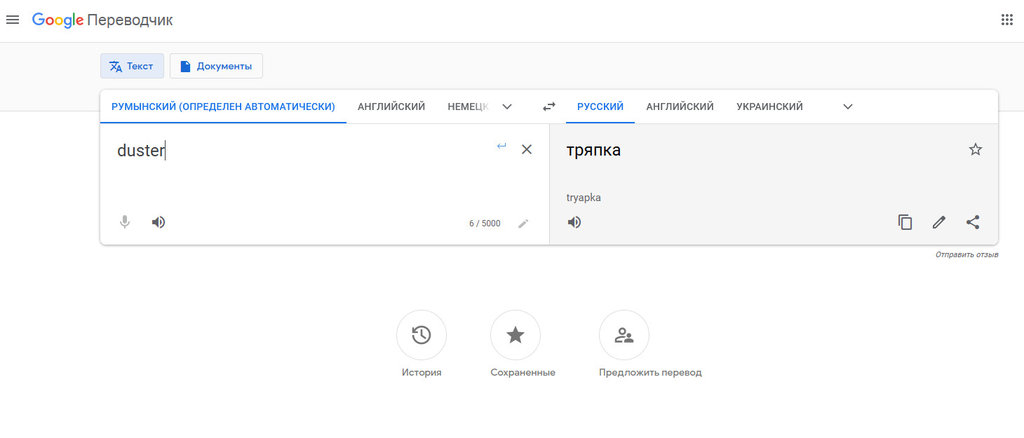The image size is (1024, 438).
Task: Open the Google apps grid
Action: point(1006,20)
